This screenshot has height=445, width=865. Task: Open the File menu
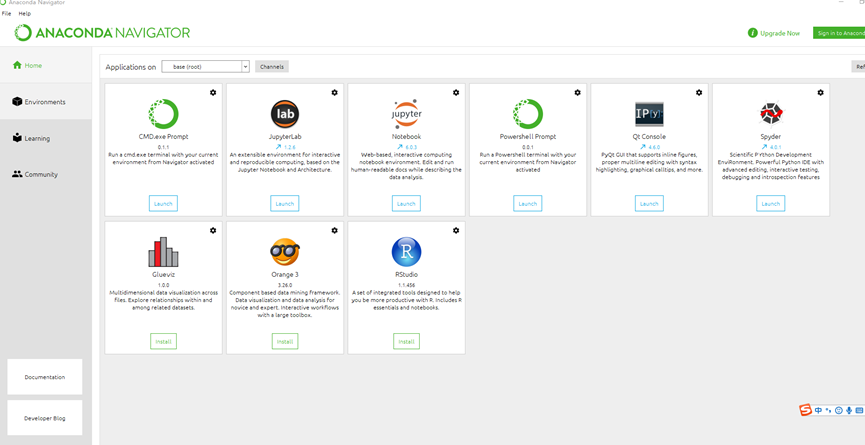click(6, 13)
